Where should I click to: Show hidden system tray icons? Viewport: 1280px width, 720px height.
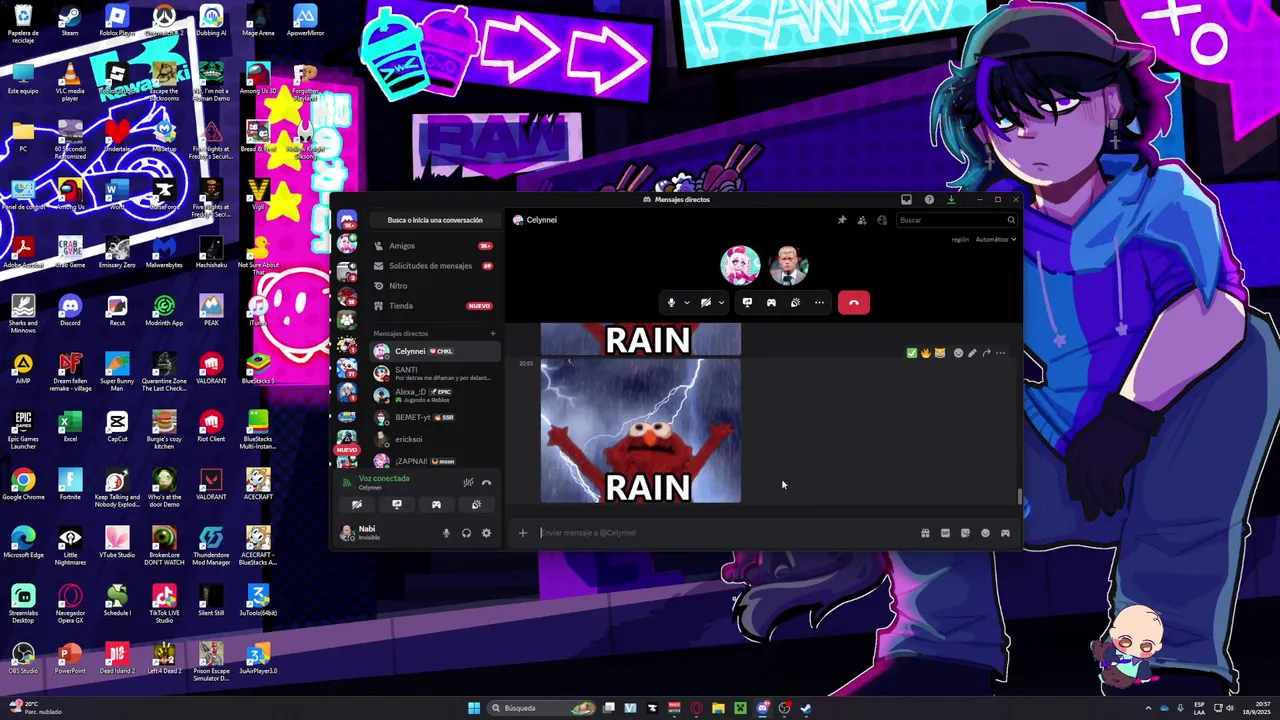[x=1147, y=708]
